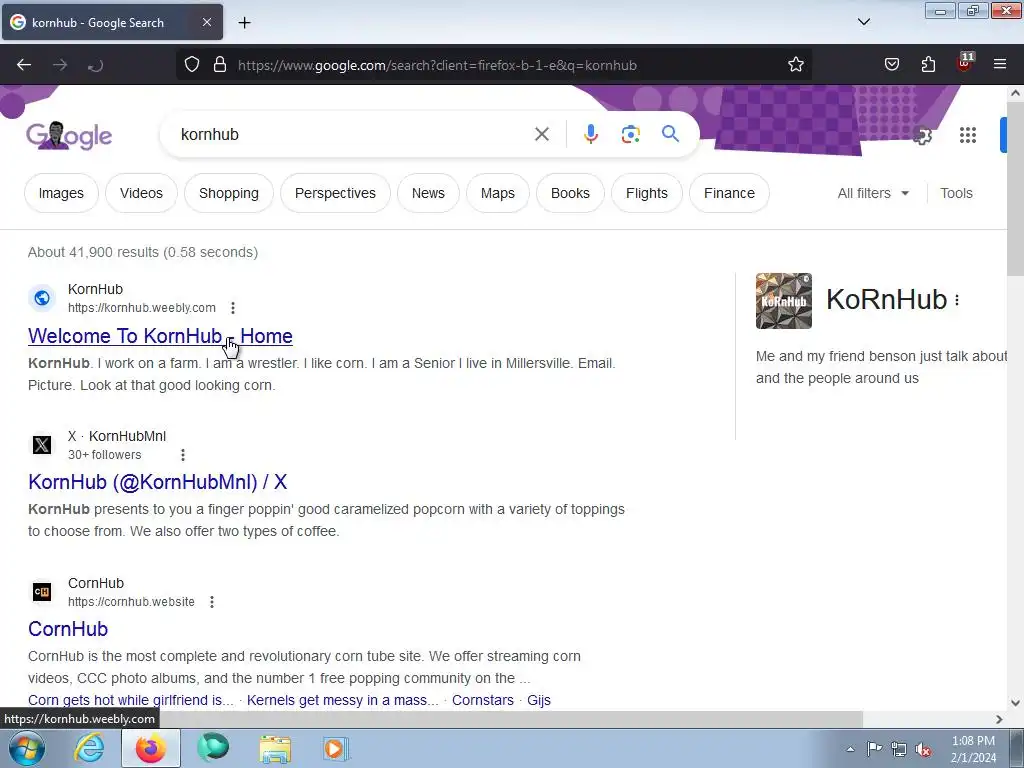Open the Action Center flag icon

point(874,749)
